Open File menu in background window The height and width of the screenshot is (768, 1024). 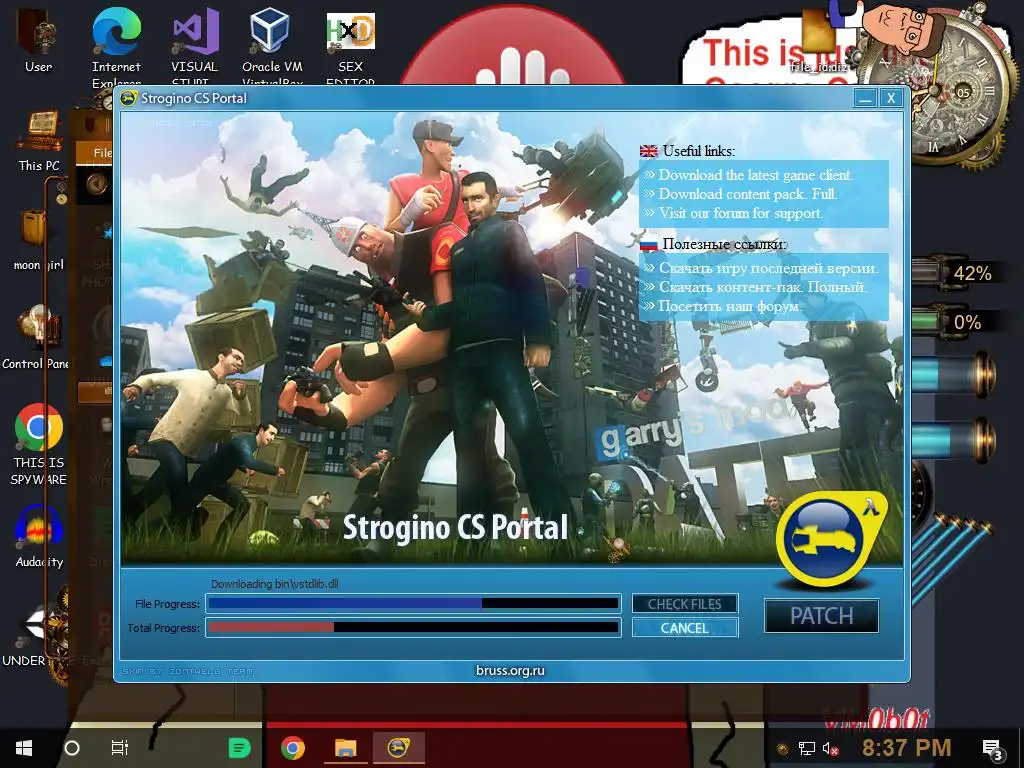[x=102, y=153]
